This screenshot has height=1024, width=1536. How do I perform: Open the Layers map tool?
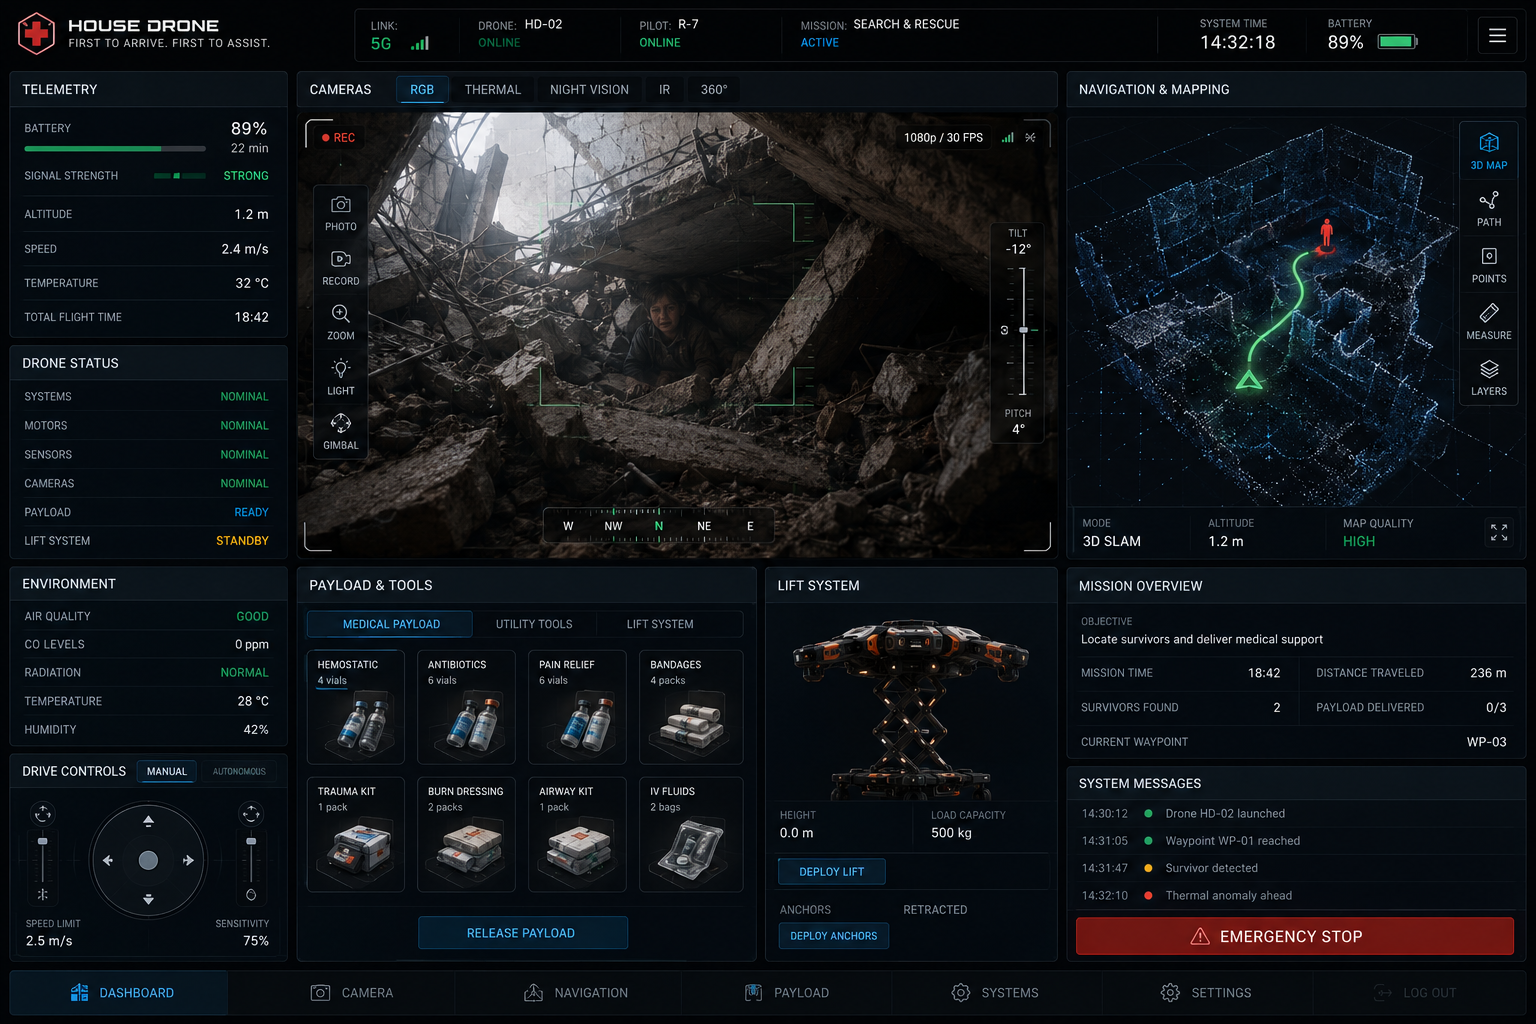point(1489,377)
